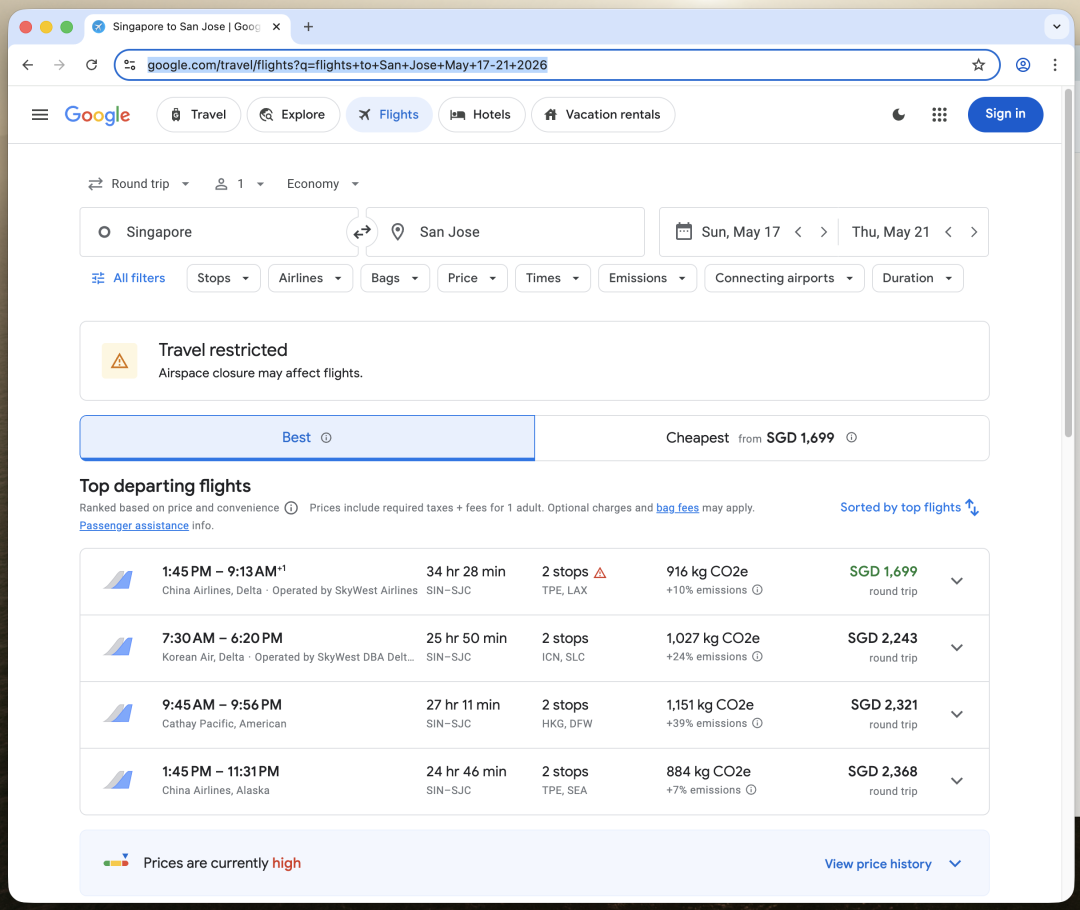1080x910 pixels.
Task: Open return date Thu, May 21
Action: point(890,232)
